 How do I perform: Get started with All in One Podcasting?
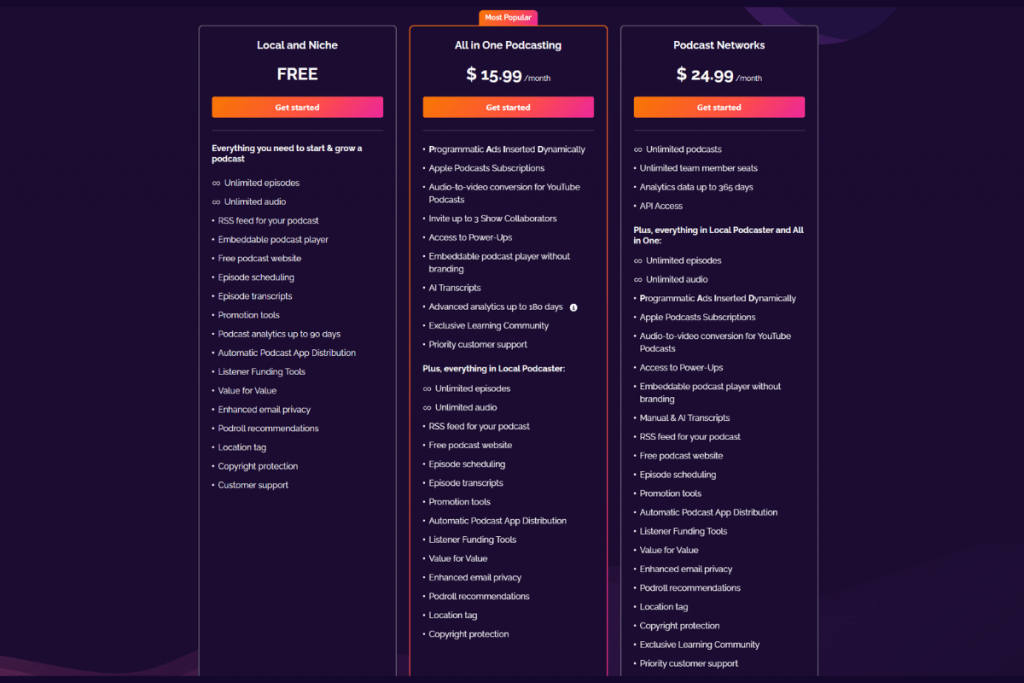pos(508,107)
